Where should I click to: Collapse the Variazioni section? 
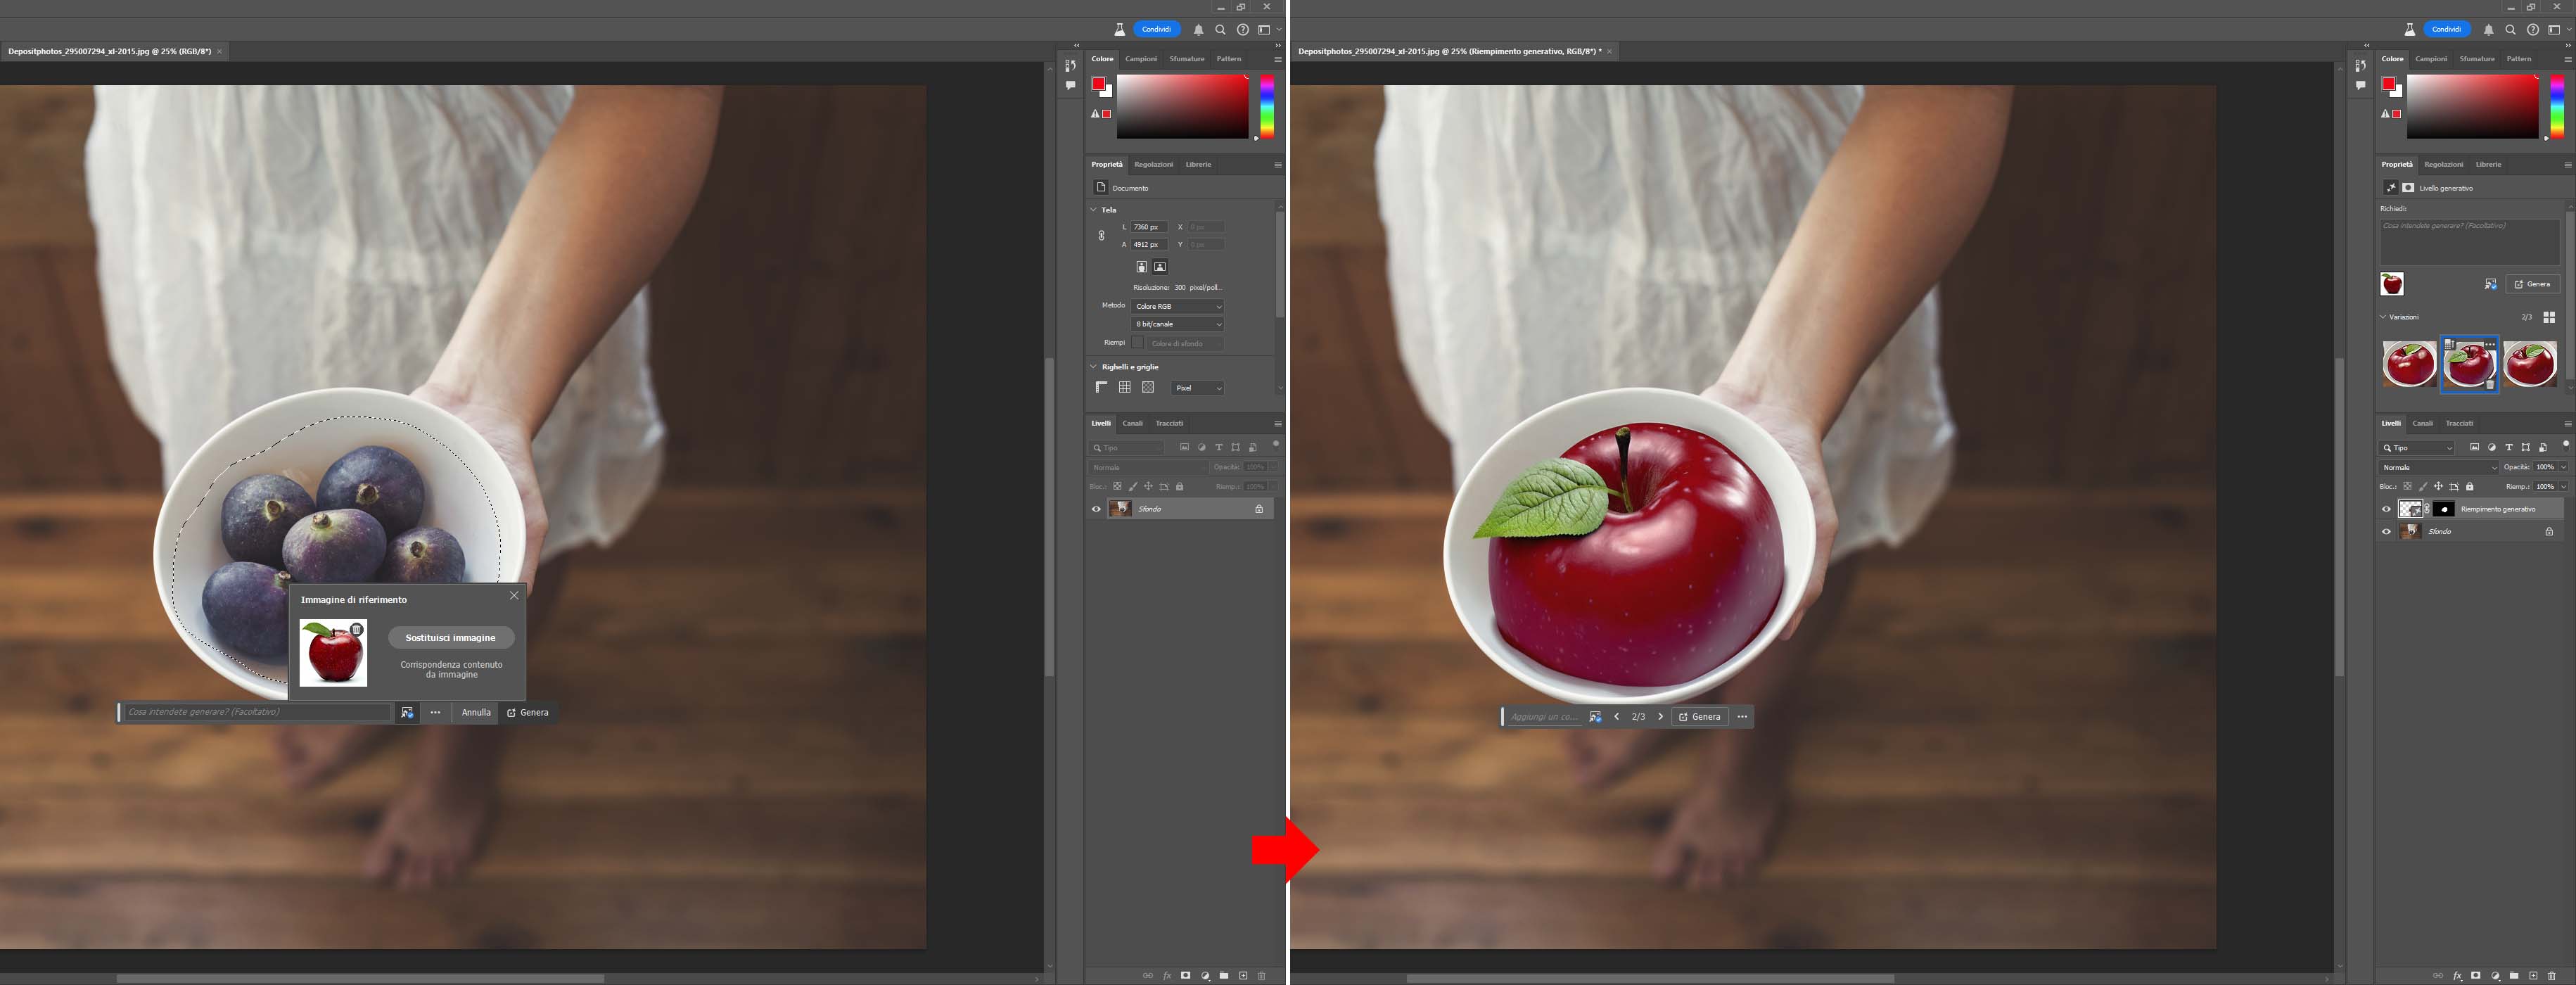2383,317
